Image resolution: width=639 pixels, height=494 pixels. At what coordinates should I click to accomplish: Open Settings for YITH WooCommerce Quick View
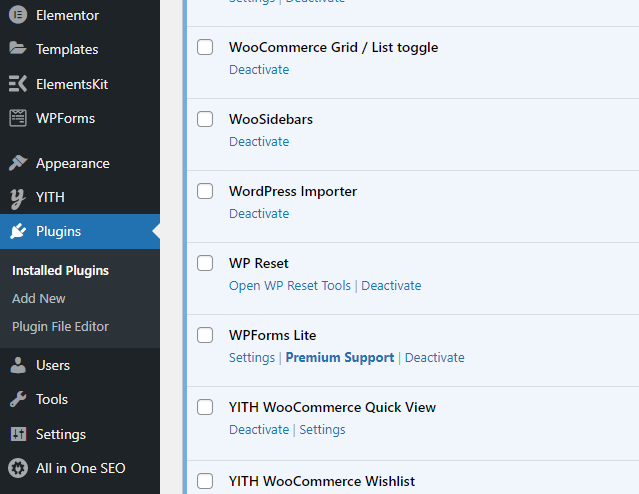[x=322, y=429]
